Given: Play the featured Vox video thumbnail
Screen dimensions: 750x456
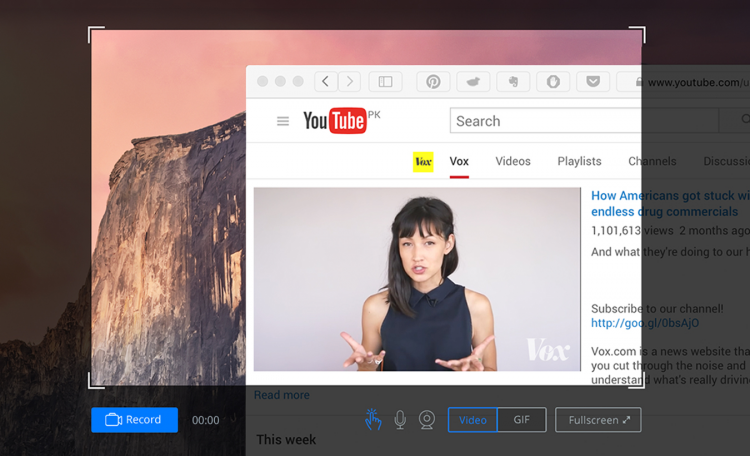Looking at the screenshot, I should (417, 279).
